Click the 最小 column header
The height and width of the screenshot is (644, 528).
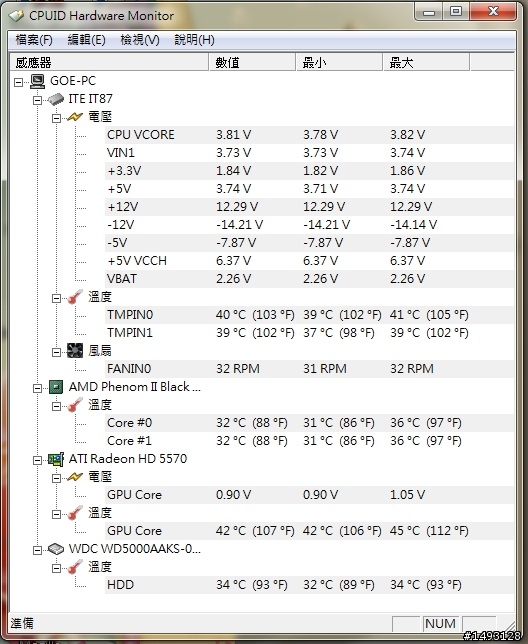[339, 62]
